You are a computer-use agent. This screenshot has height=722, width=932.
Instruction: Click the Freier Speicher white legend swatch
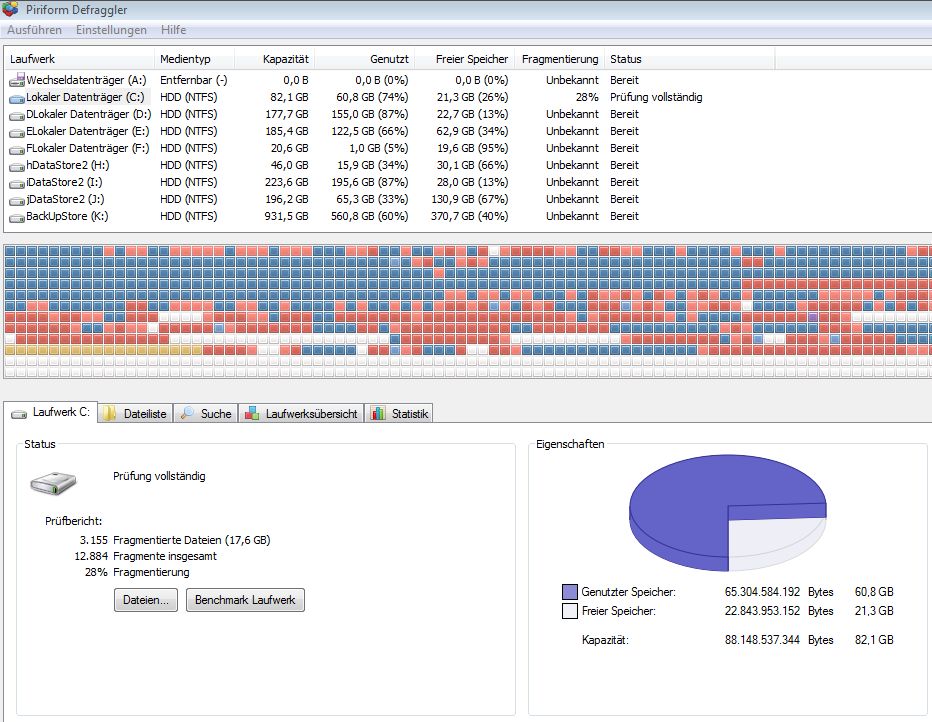[570, 611]
